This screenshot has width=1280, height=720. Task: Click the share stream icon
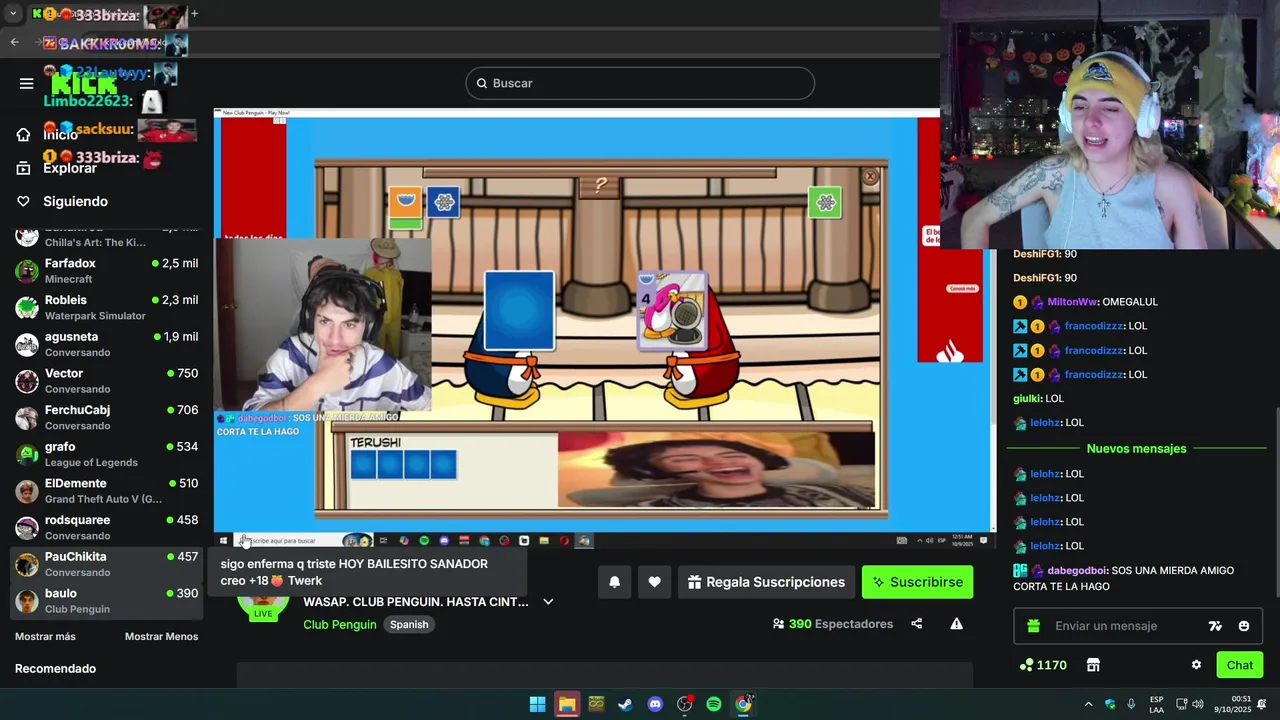916,624
